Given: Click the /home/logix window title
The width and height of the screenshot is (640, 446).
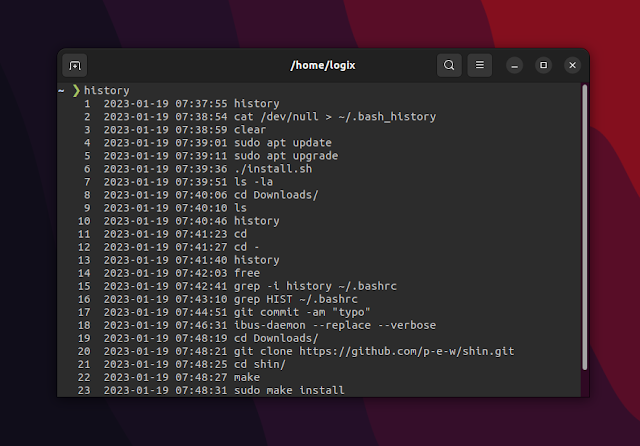Looking at the screenshot, I should [322, 65].
